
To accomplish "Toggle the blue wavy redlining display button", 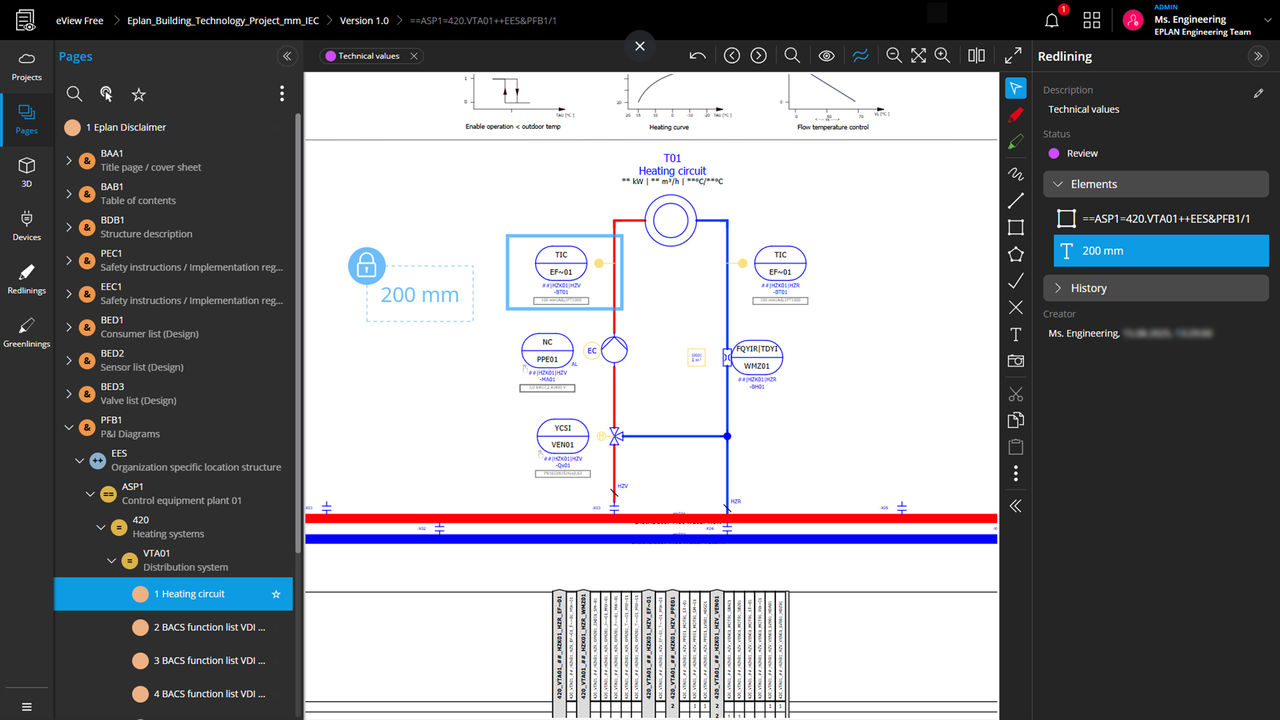I will pos(860,56).
